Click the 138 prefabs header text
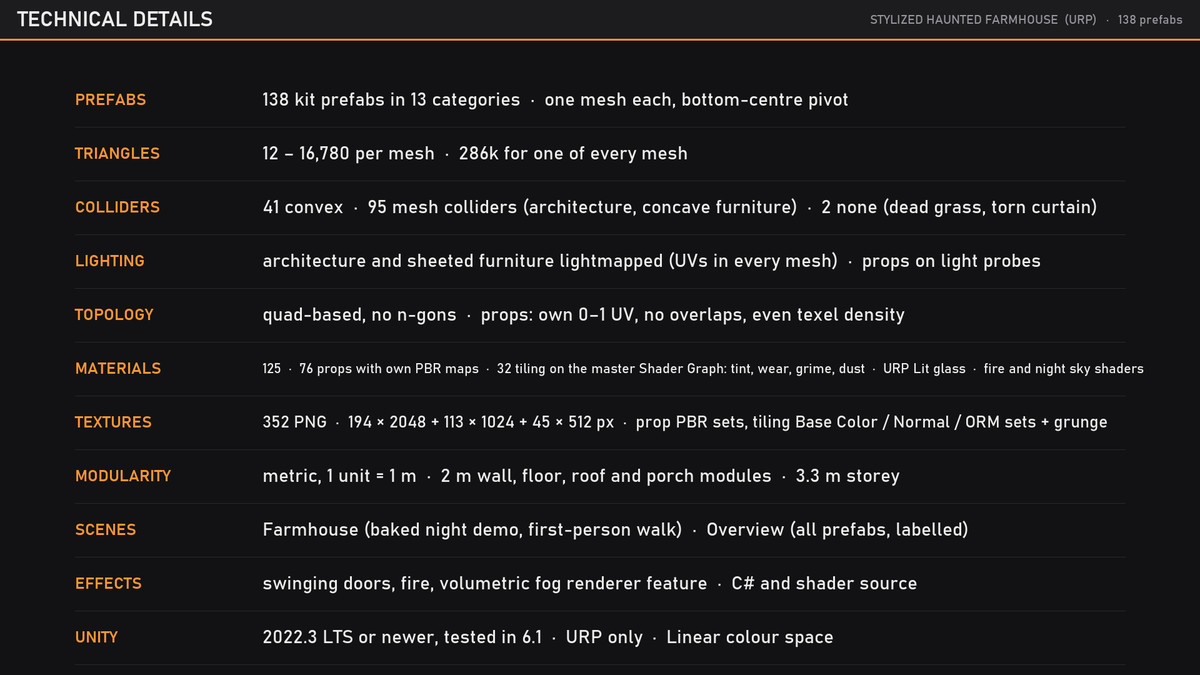1200x675 pixels. 1150,20
